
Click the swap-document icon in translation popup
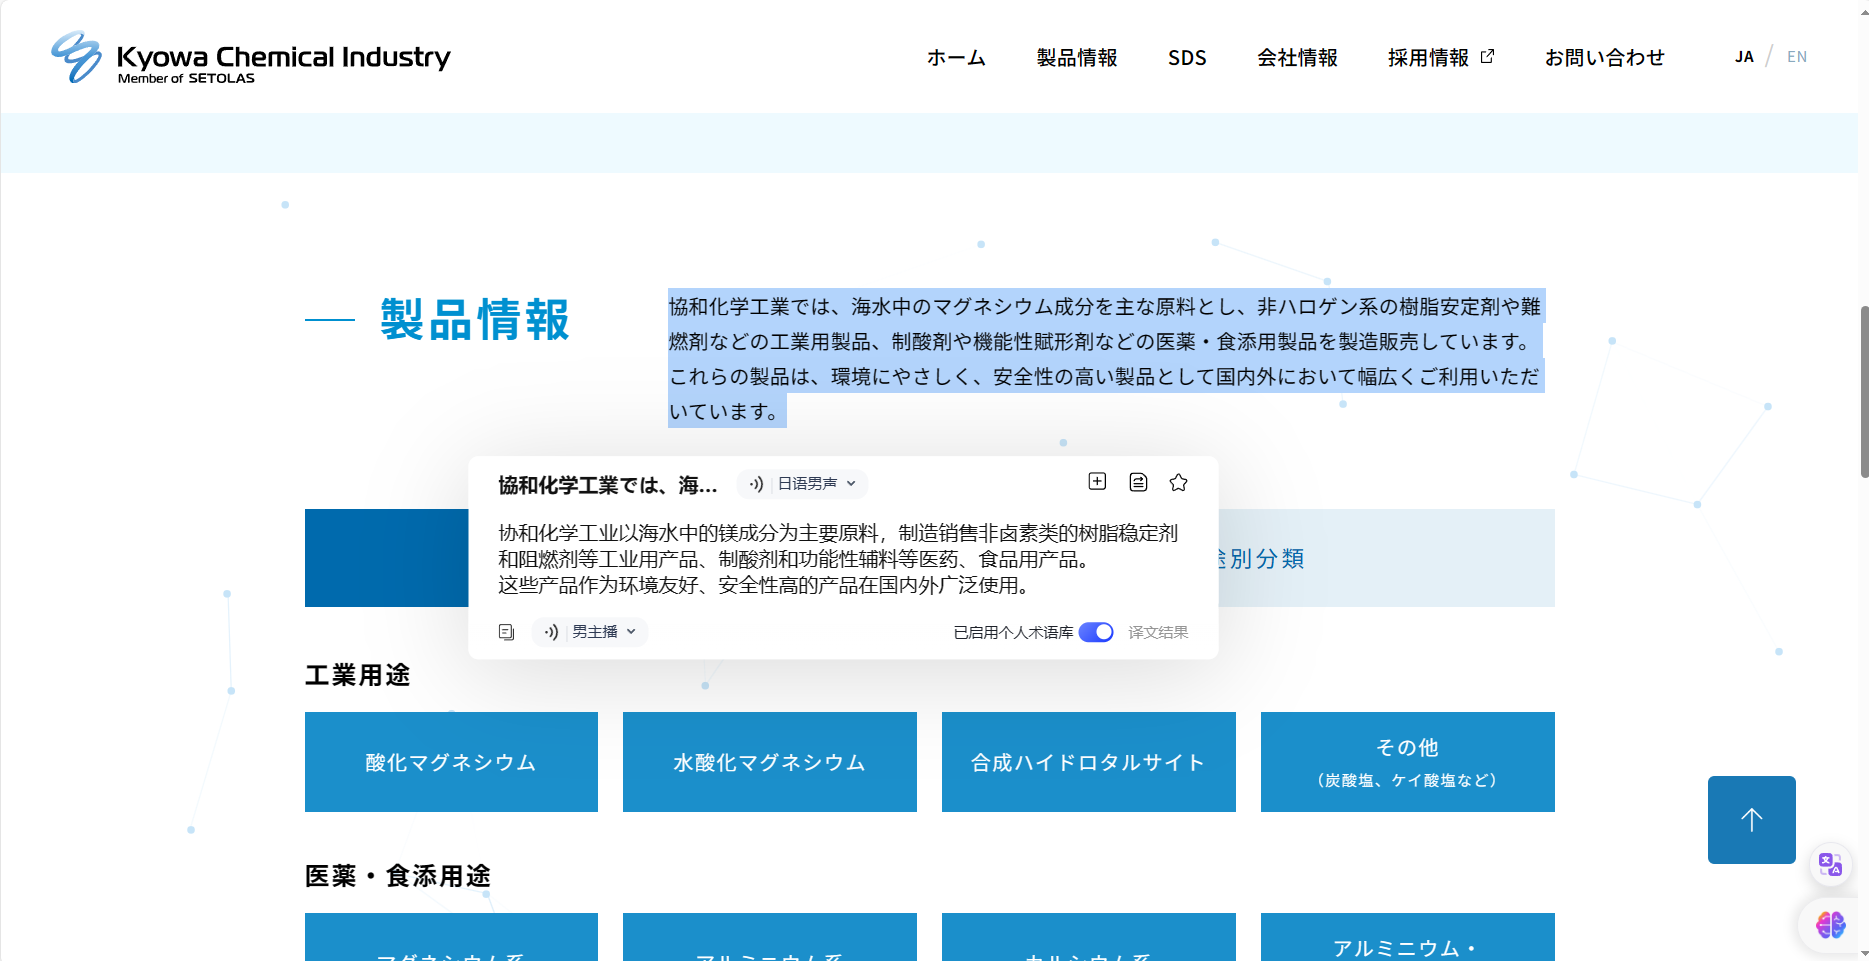tap(1138, 482)
